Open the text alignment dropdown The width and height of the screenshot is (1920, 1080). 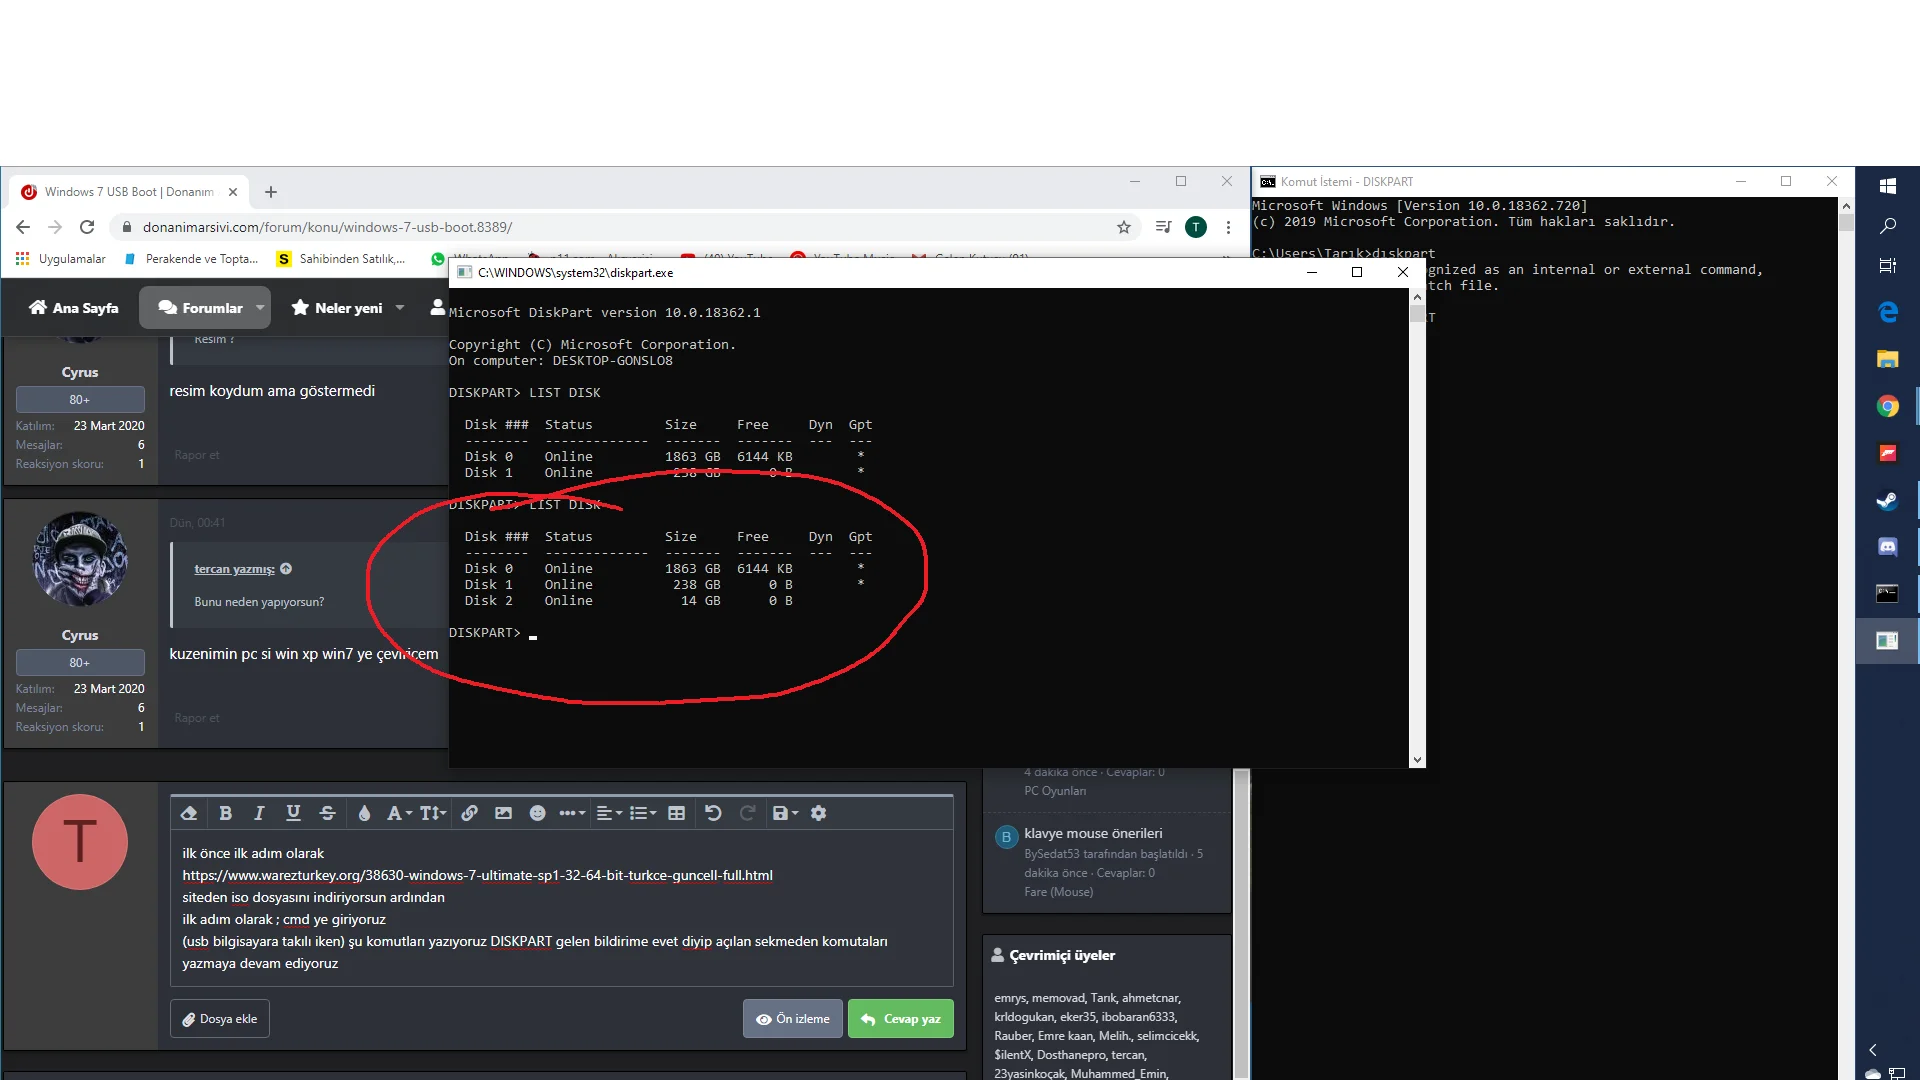point(609,814)
